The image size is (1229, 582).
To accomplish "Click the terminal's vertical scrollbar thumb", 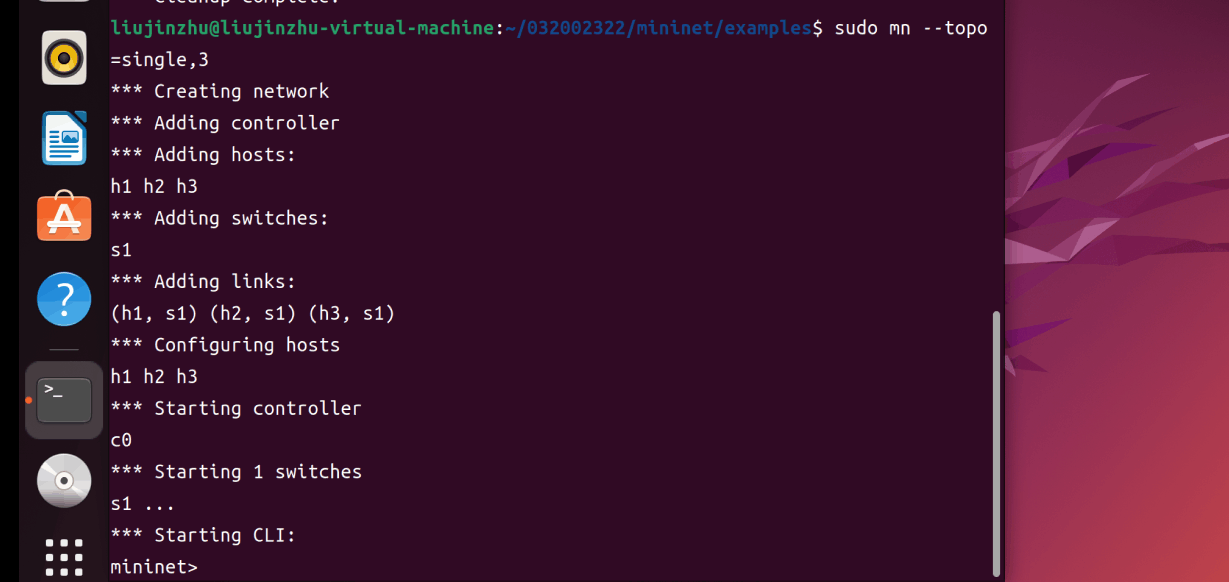I will pos(996,440).
